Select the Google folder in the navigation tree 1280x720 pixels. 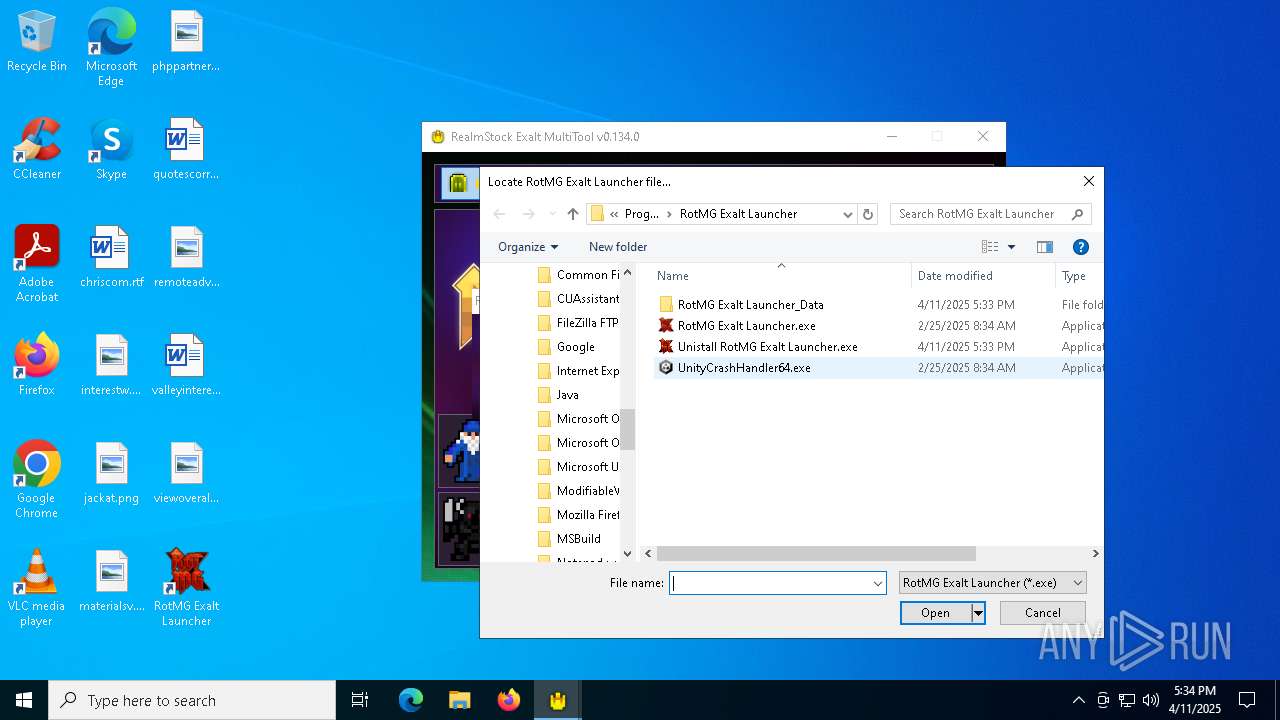[566, 347]
